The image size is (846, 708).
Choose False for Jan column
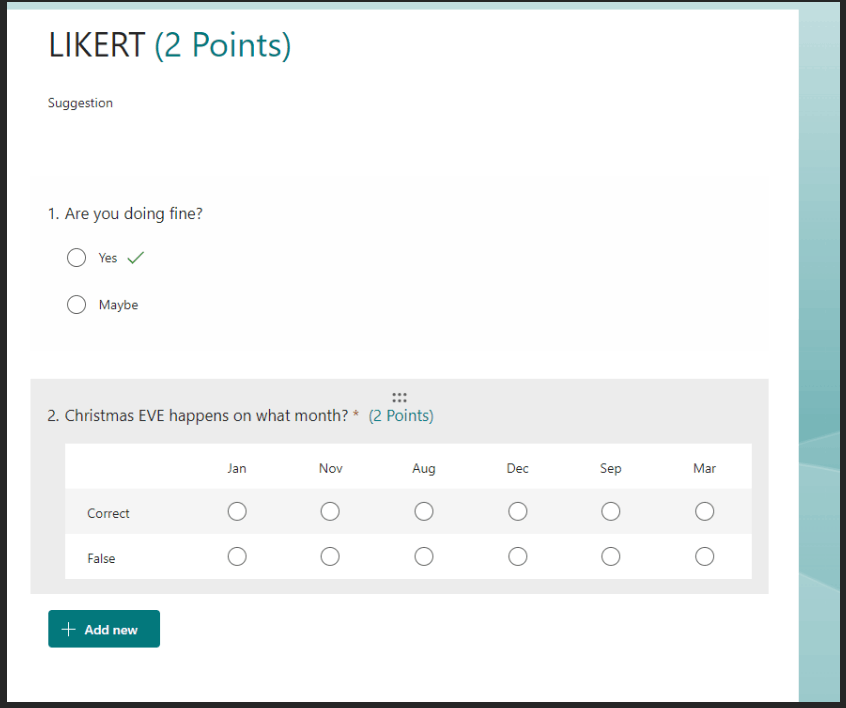point(237,556)
